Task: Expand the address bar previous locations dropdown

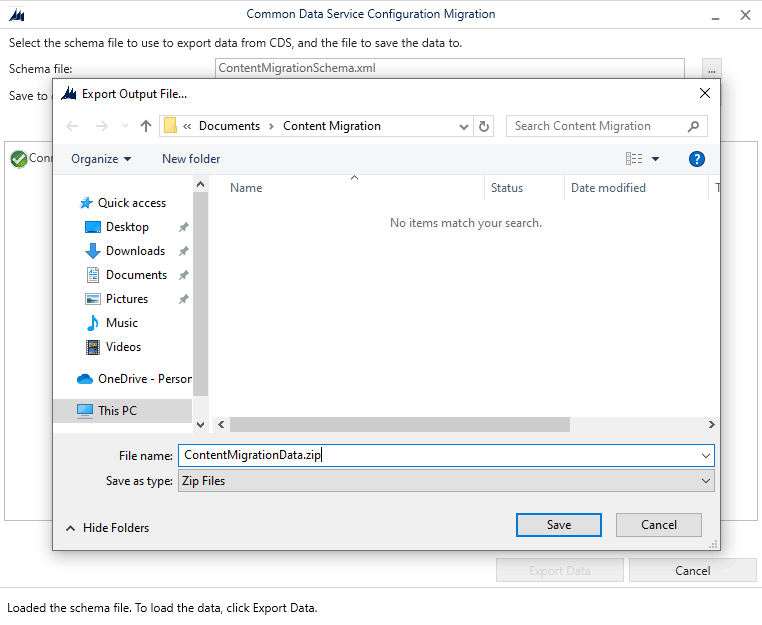Action: pyautogui.click(x=464, y=126)
